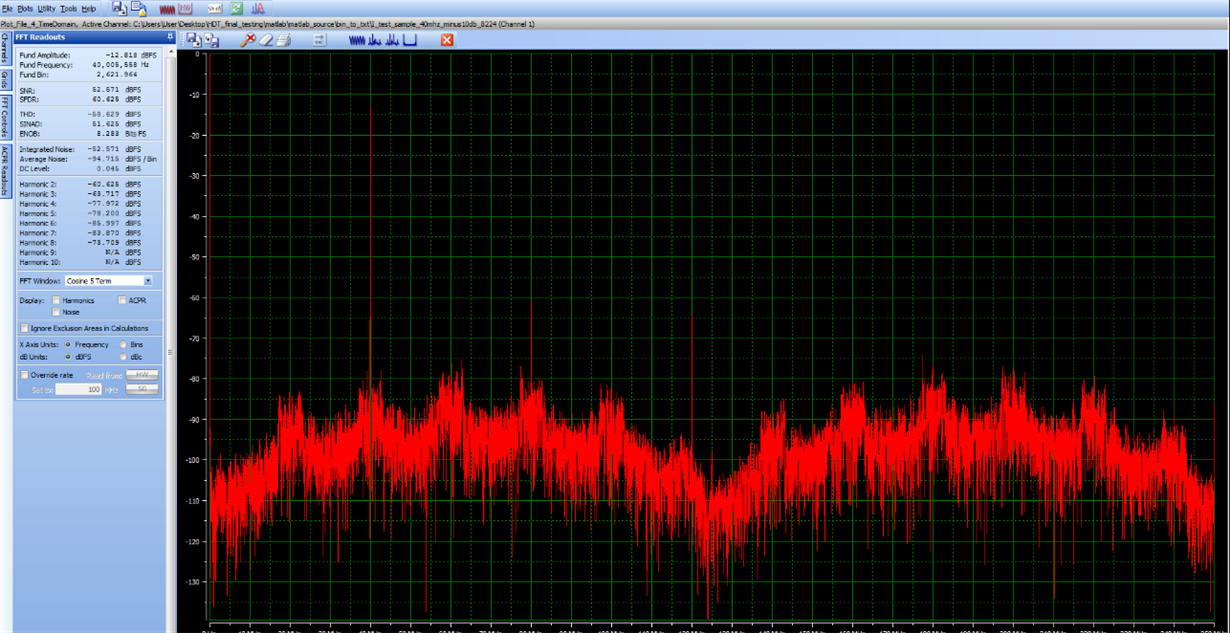
Task: Select Bins for X Axis Units
Action: coord(123,344)
